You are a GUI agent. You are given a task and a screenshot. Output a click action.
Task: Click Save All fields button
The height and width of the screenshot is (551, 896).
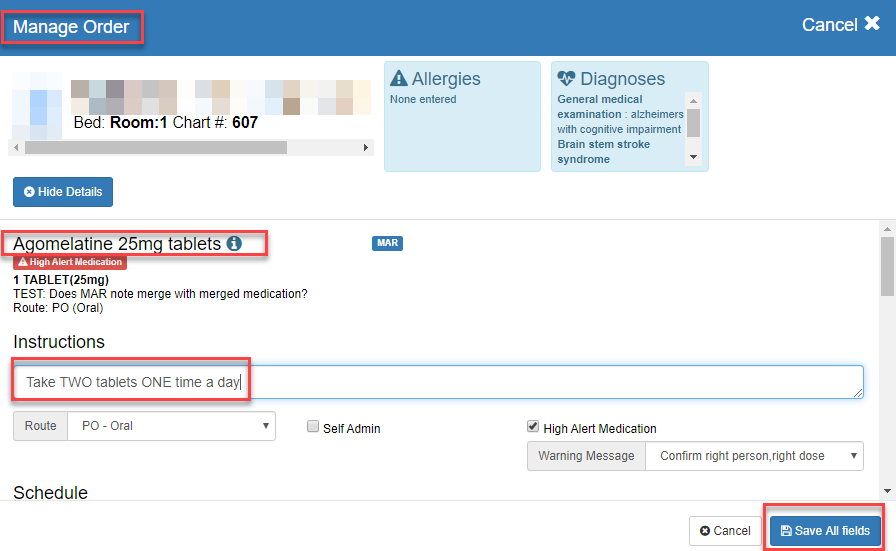click(825, 530)
